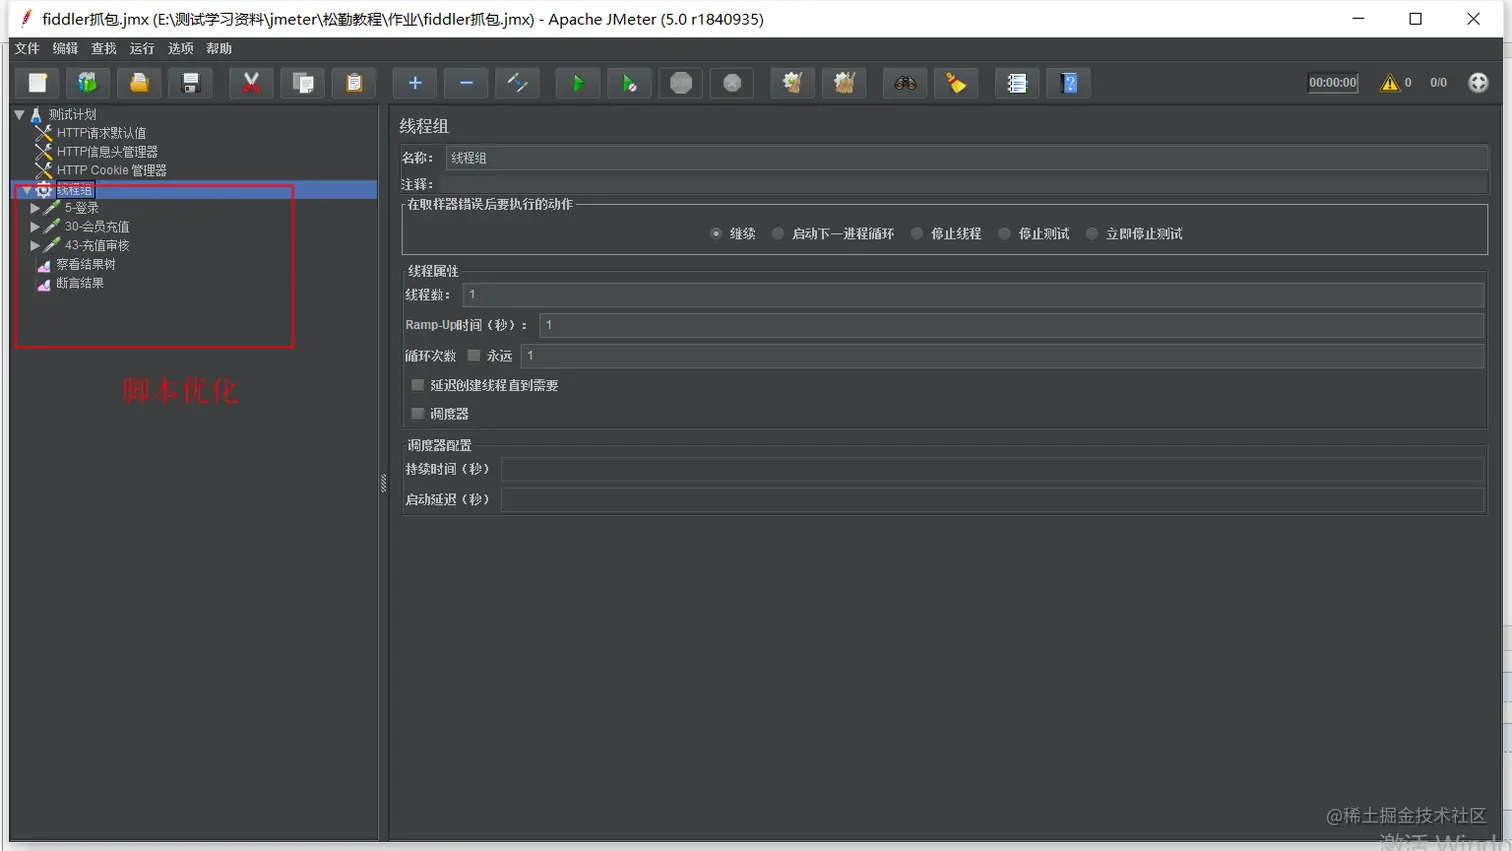
Task: Open the 帮助 menu
Action: pos(219,48)
